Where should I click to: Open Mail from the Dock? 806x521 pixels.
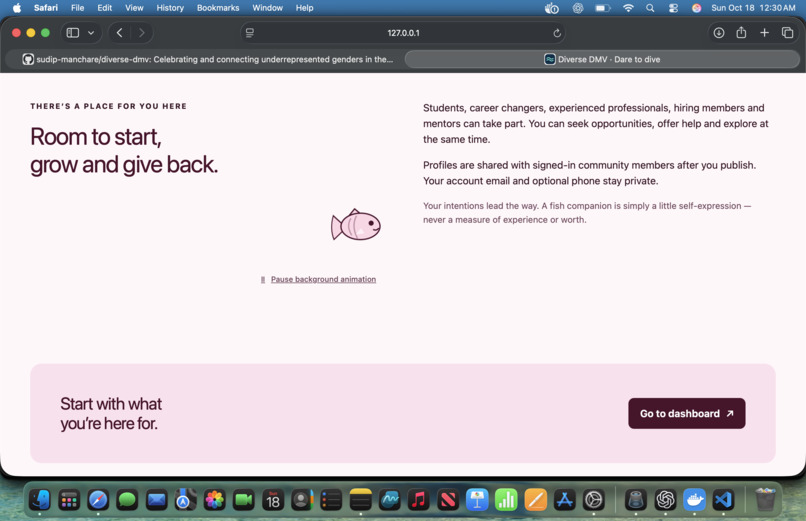(x=156, y=499)
